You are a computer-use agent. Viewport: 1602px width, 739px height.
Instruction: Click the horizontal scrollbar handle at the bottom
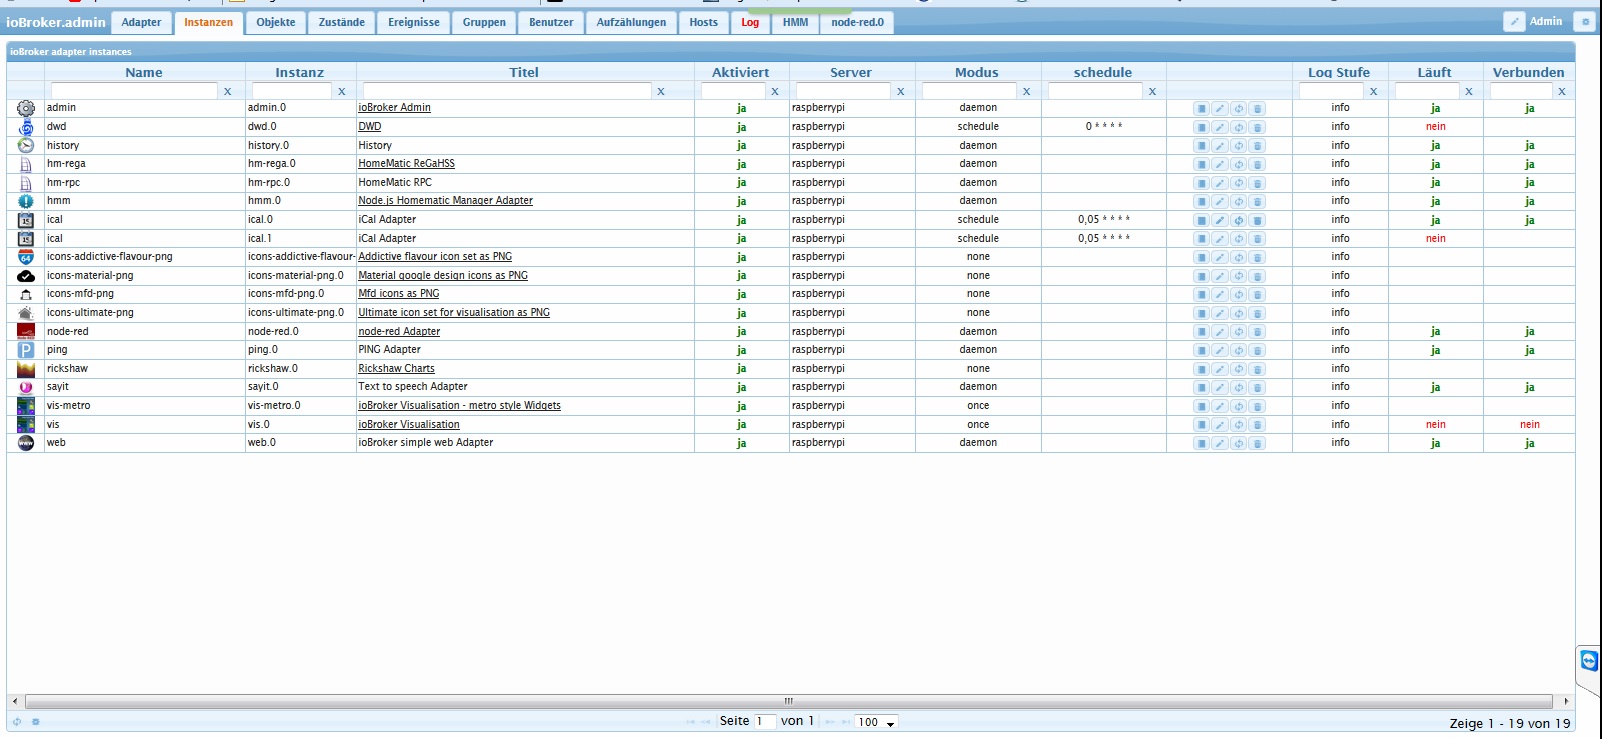coord(789,701)
